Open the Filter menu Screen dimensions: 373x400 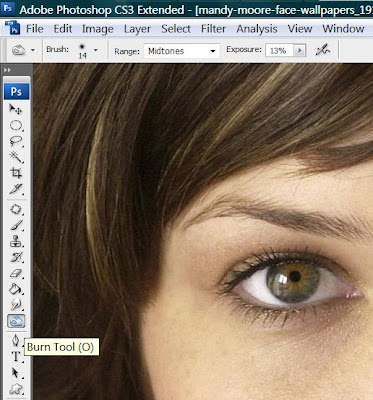pyautogui.click(x=213, y=29)
